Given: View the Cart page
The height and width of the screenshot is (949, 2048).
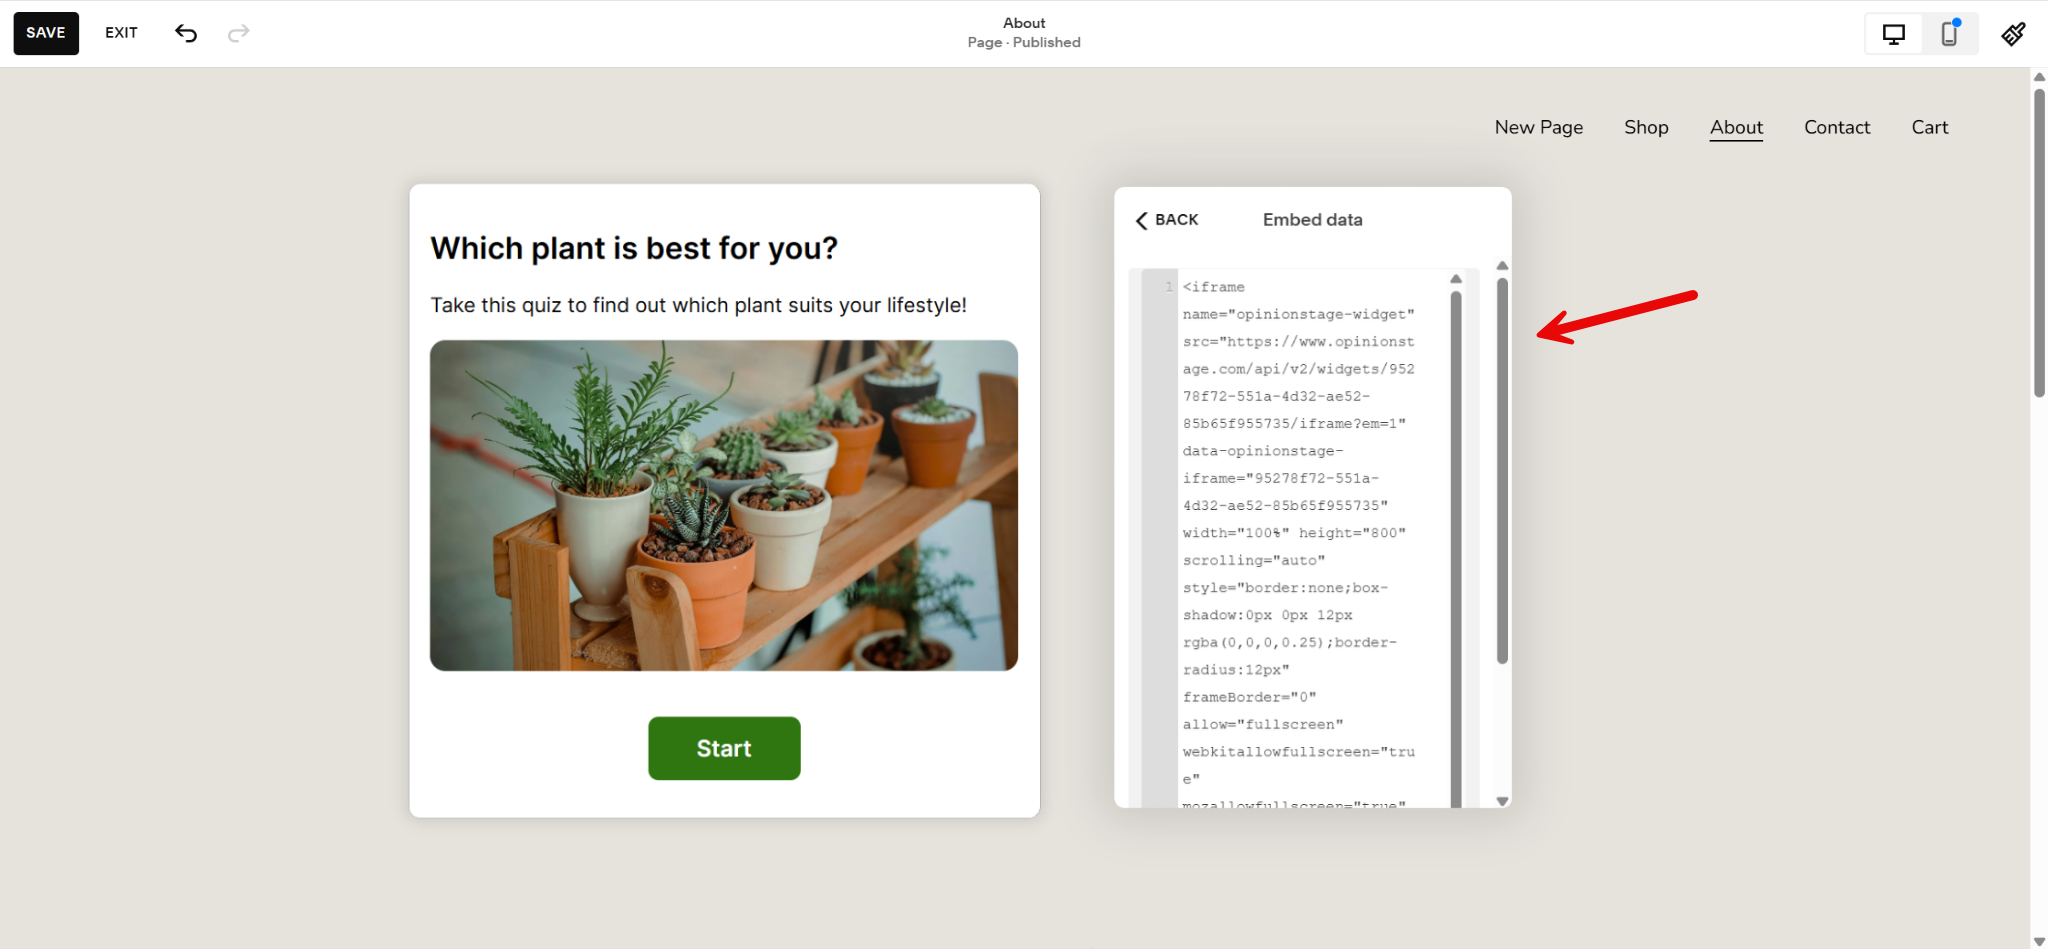Looking at the screenshot, I should pos(1929,127).
